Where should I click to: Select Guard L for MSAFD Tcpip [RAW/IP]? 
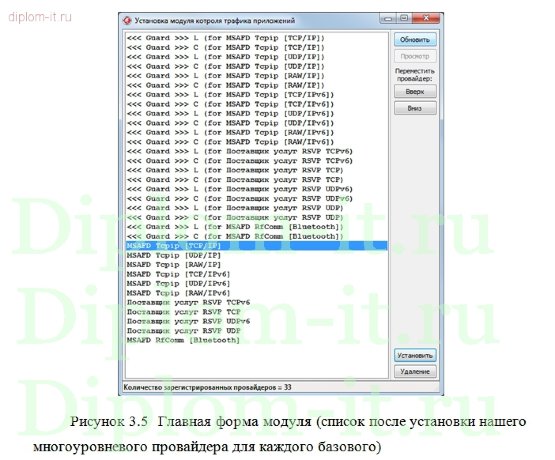[256, 76]
